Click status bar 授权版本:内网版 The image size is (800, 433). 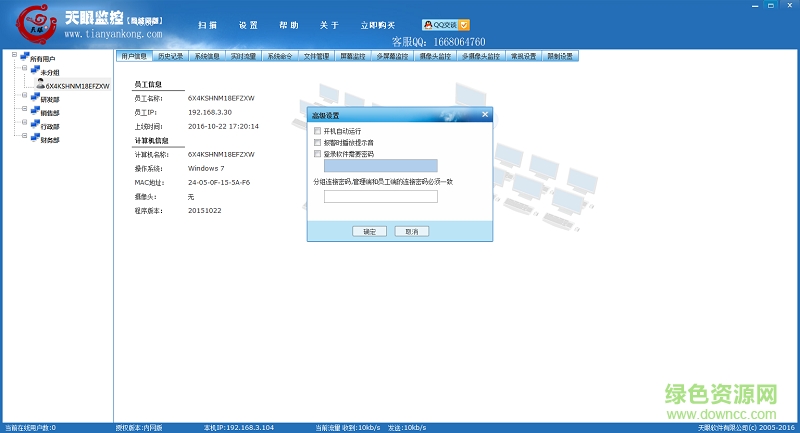[x=139, y=428]
